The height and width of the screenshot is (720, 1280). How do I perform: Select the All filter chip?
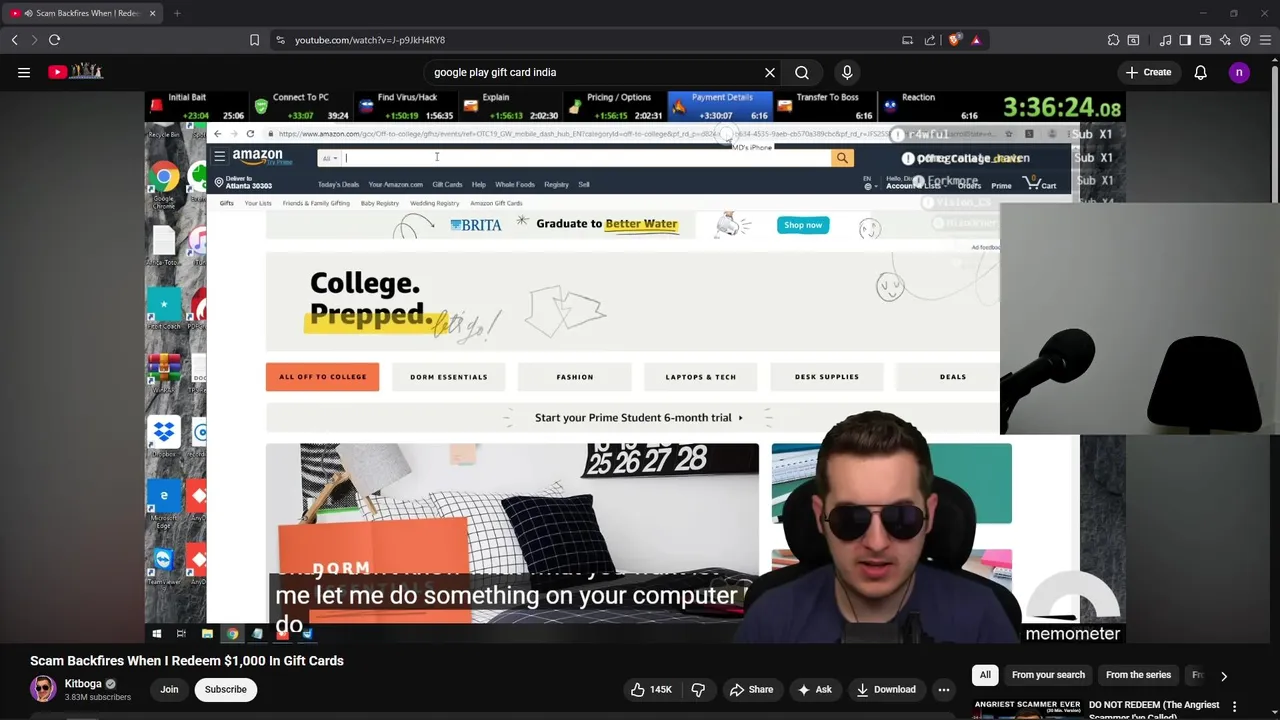[985, 675]
